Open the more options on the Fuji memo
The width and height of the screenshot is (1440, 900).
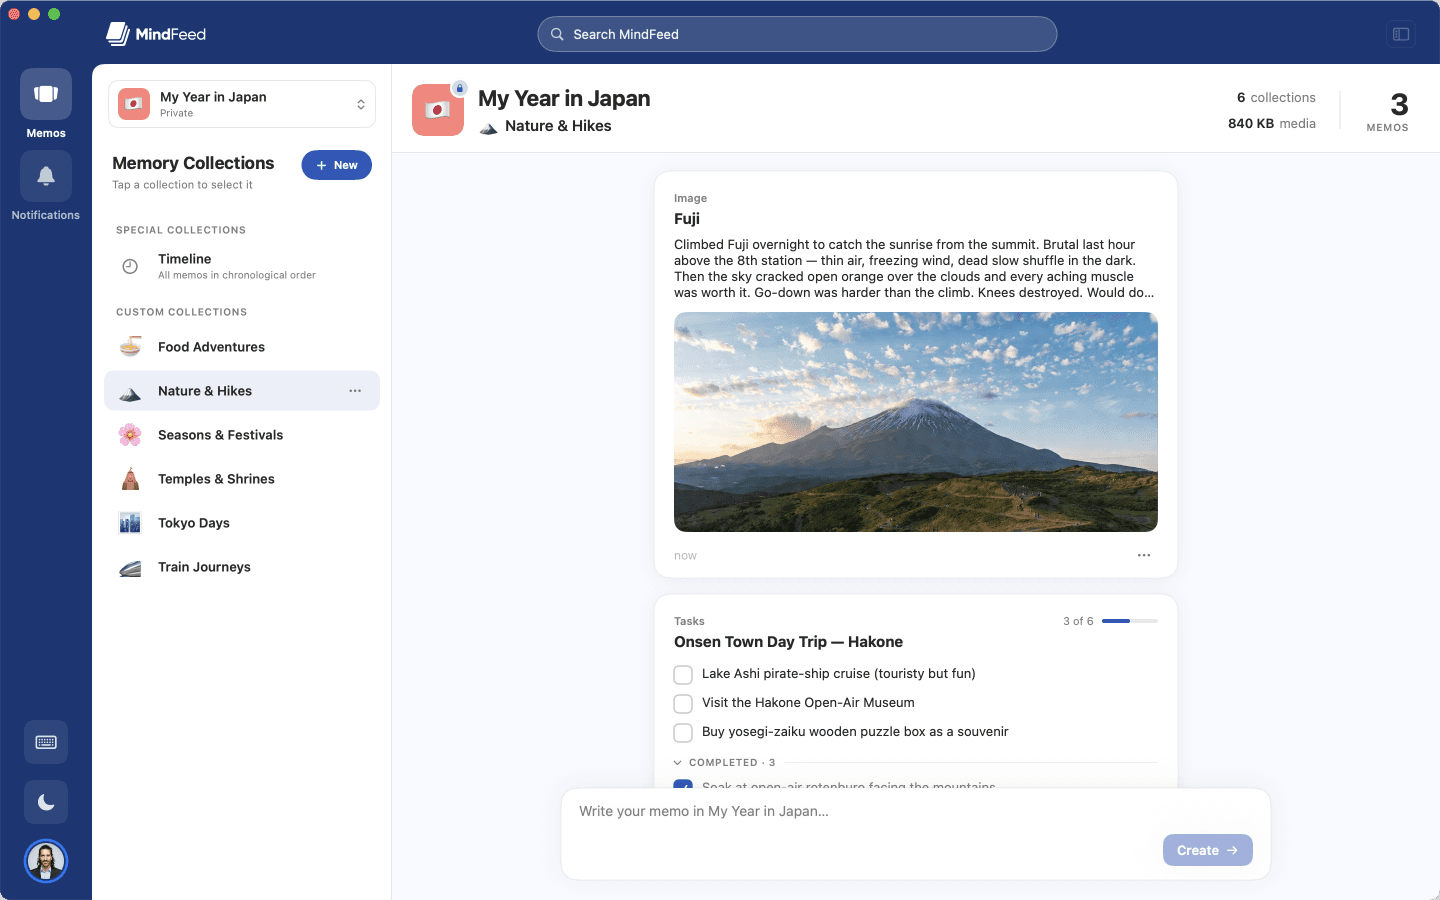[x=1144, y=555]
